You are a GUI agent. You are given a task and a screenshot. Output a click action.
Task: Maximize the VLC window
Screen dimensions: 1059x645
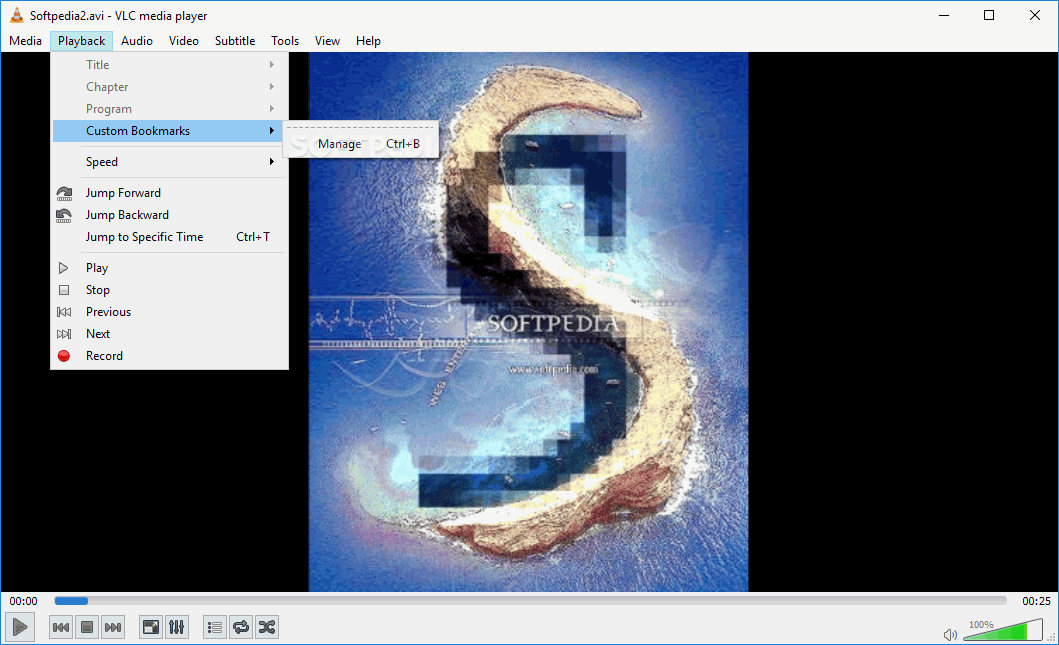coord(989,15)
